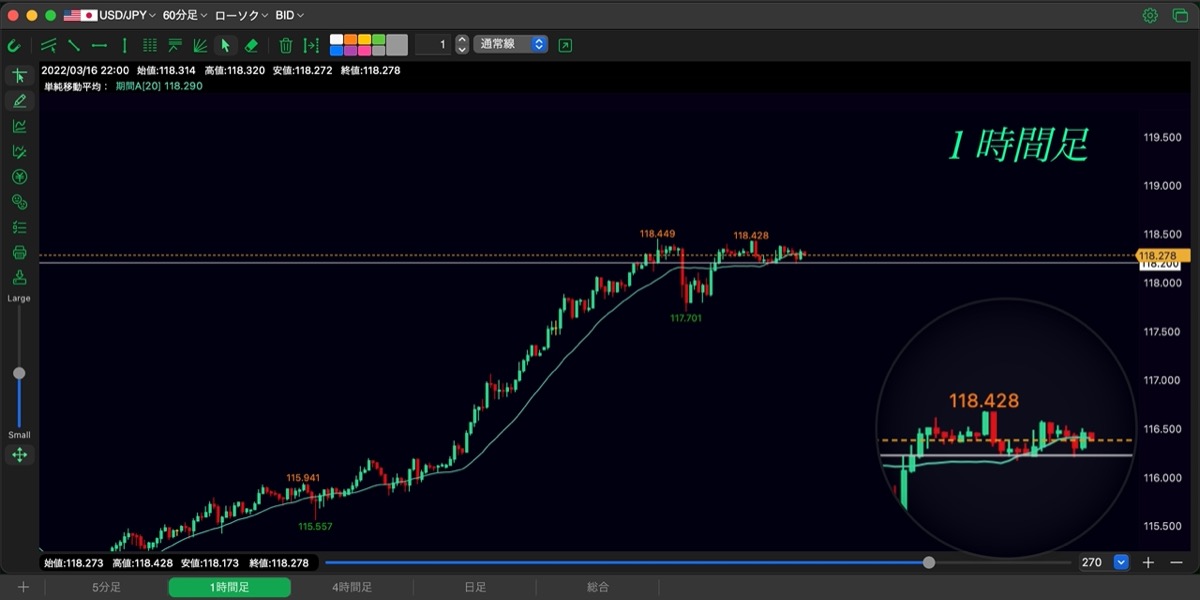Select the horizontal line tool
Viewport: 1200px width, 600px height.
point(99,45)
